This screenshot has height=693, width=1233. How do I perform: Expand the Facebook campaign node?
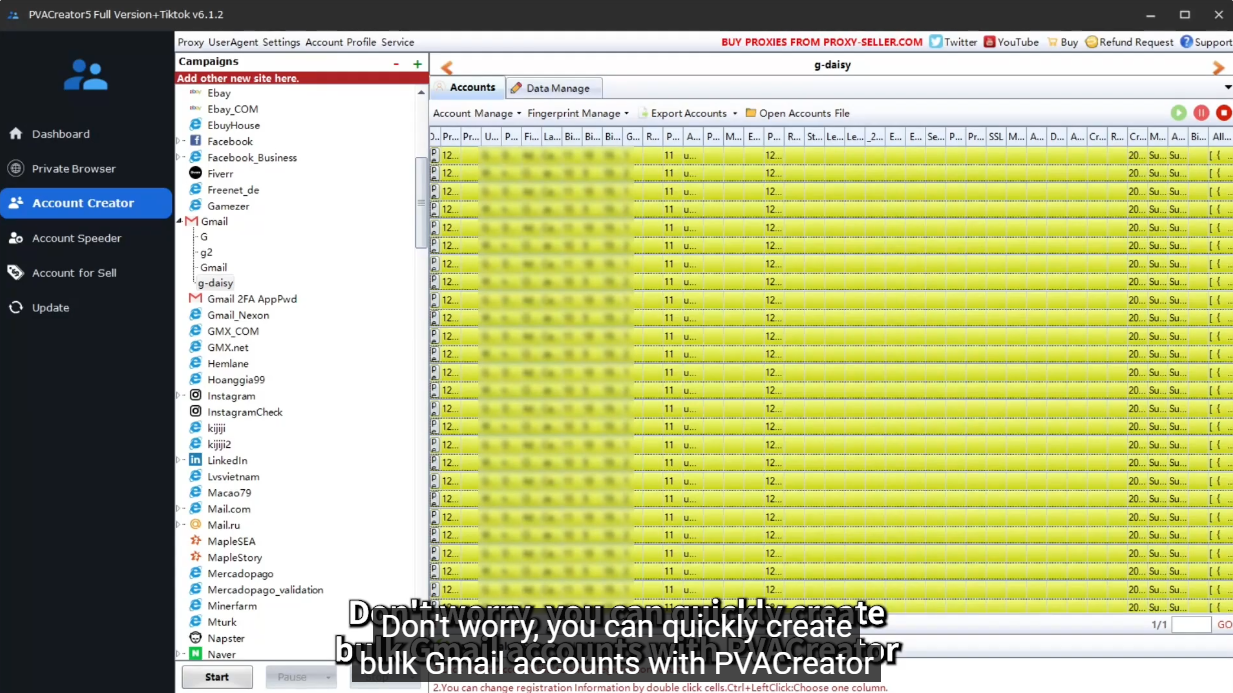pyautogui.click(x=180, y=141)
